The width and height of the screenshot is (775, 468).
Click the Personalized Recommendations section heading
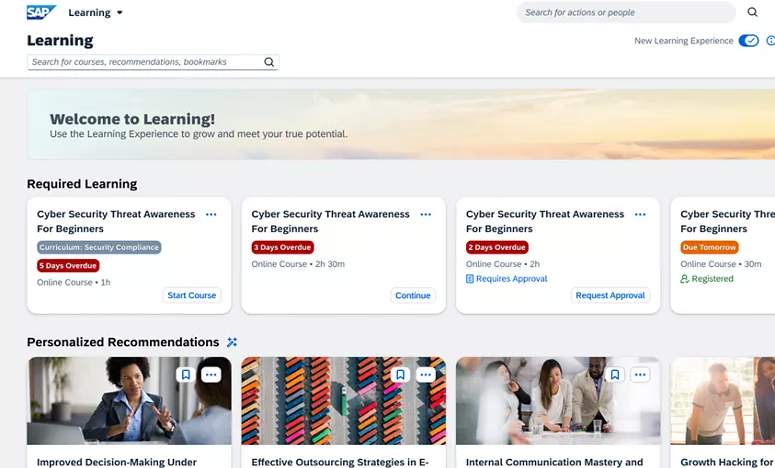(x=123, y=342)
